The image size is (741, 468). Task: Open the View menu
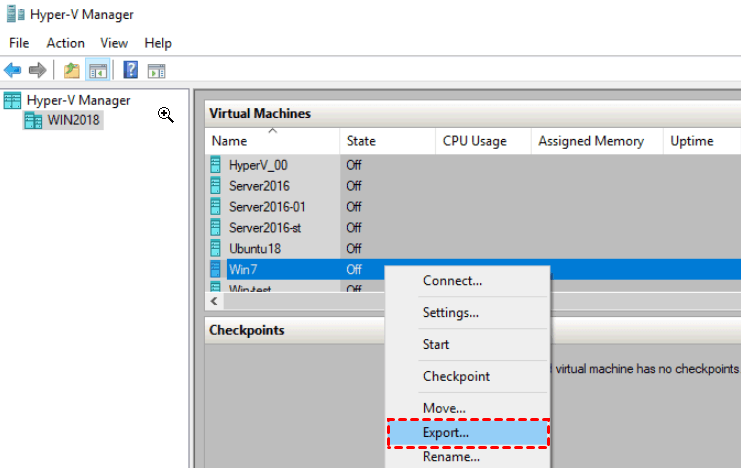(114, 43)
